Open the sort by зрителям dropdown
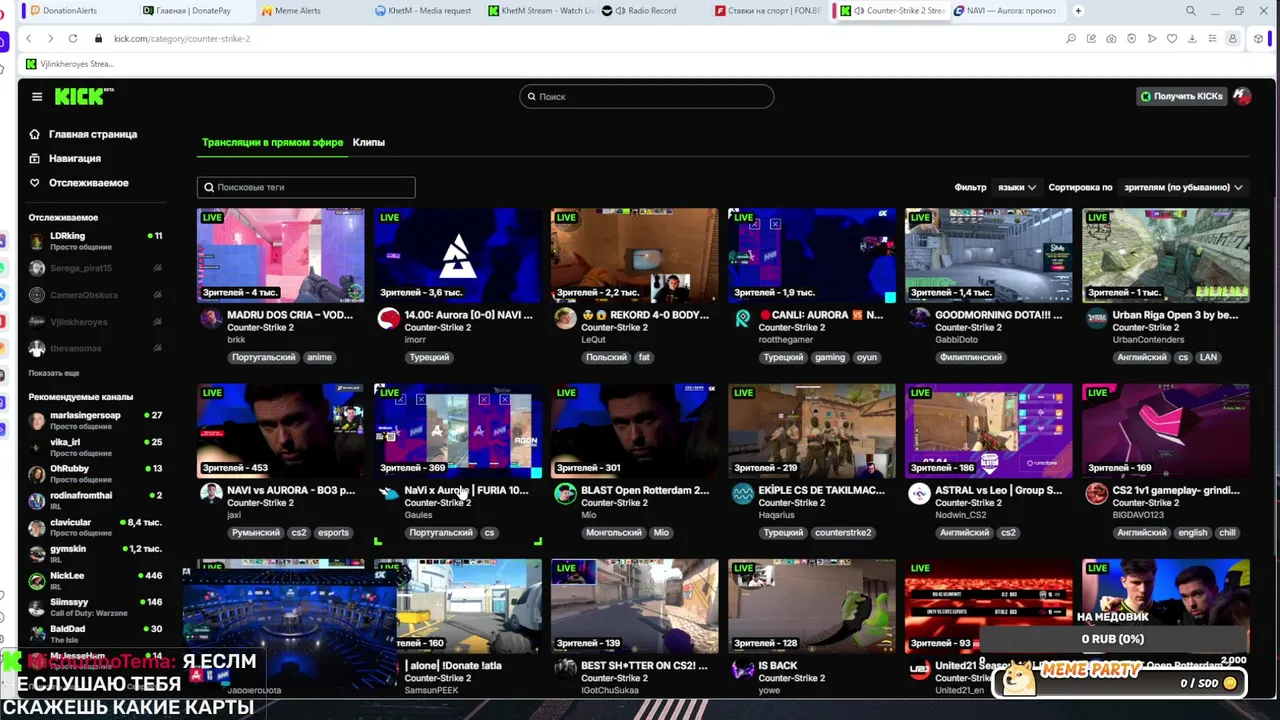Screen dimensions: 1280x720 [1183, 187]
